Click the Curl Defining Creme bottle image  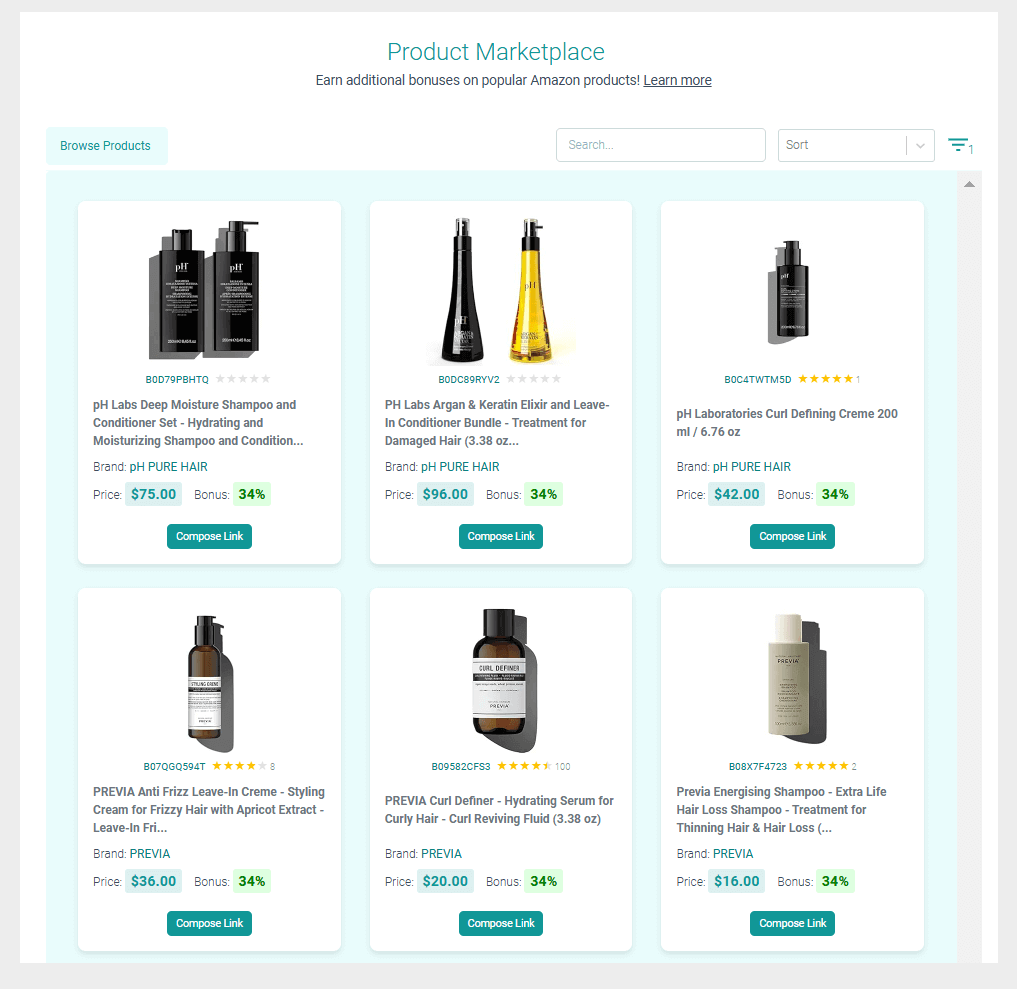click(x=789, y=292)
